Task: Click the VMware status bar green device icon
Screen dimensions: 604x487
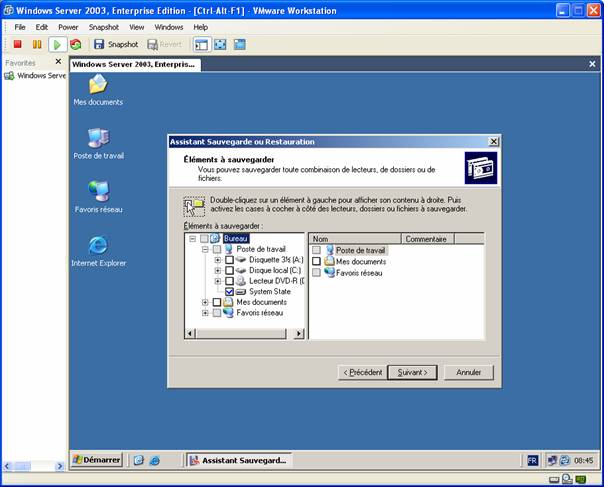Action: [x=581, y=480]
